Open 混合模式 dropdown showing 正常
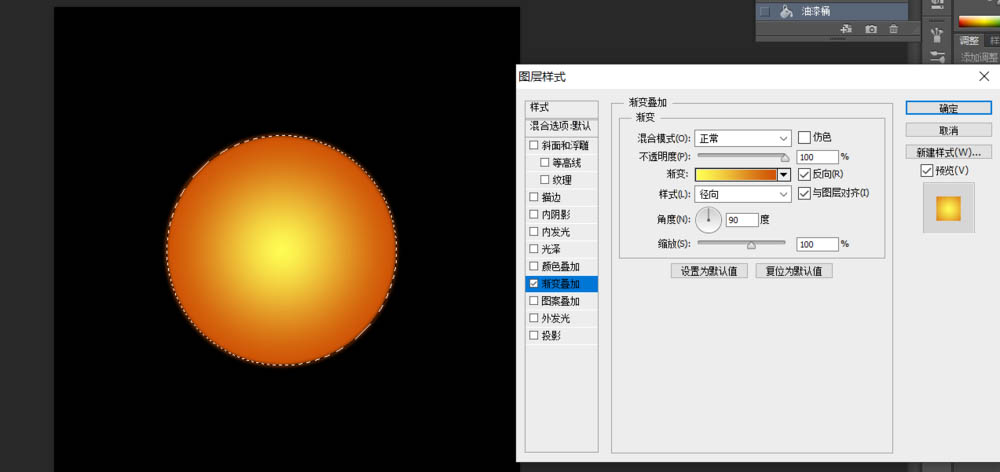The width and height of the screenshot is (1000, 472). (x=742, y=138)
